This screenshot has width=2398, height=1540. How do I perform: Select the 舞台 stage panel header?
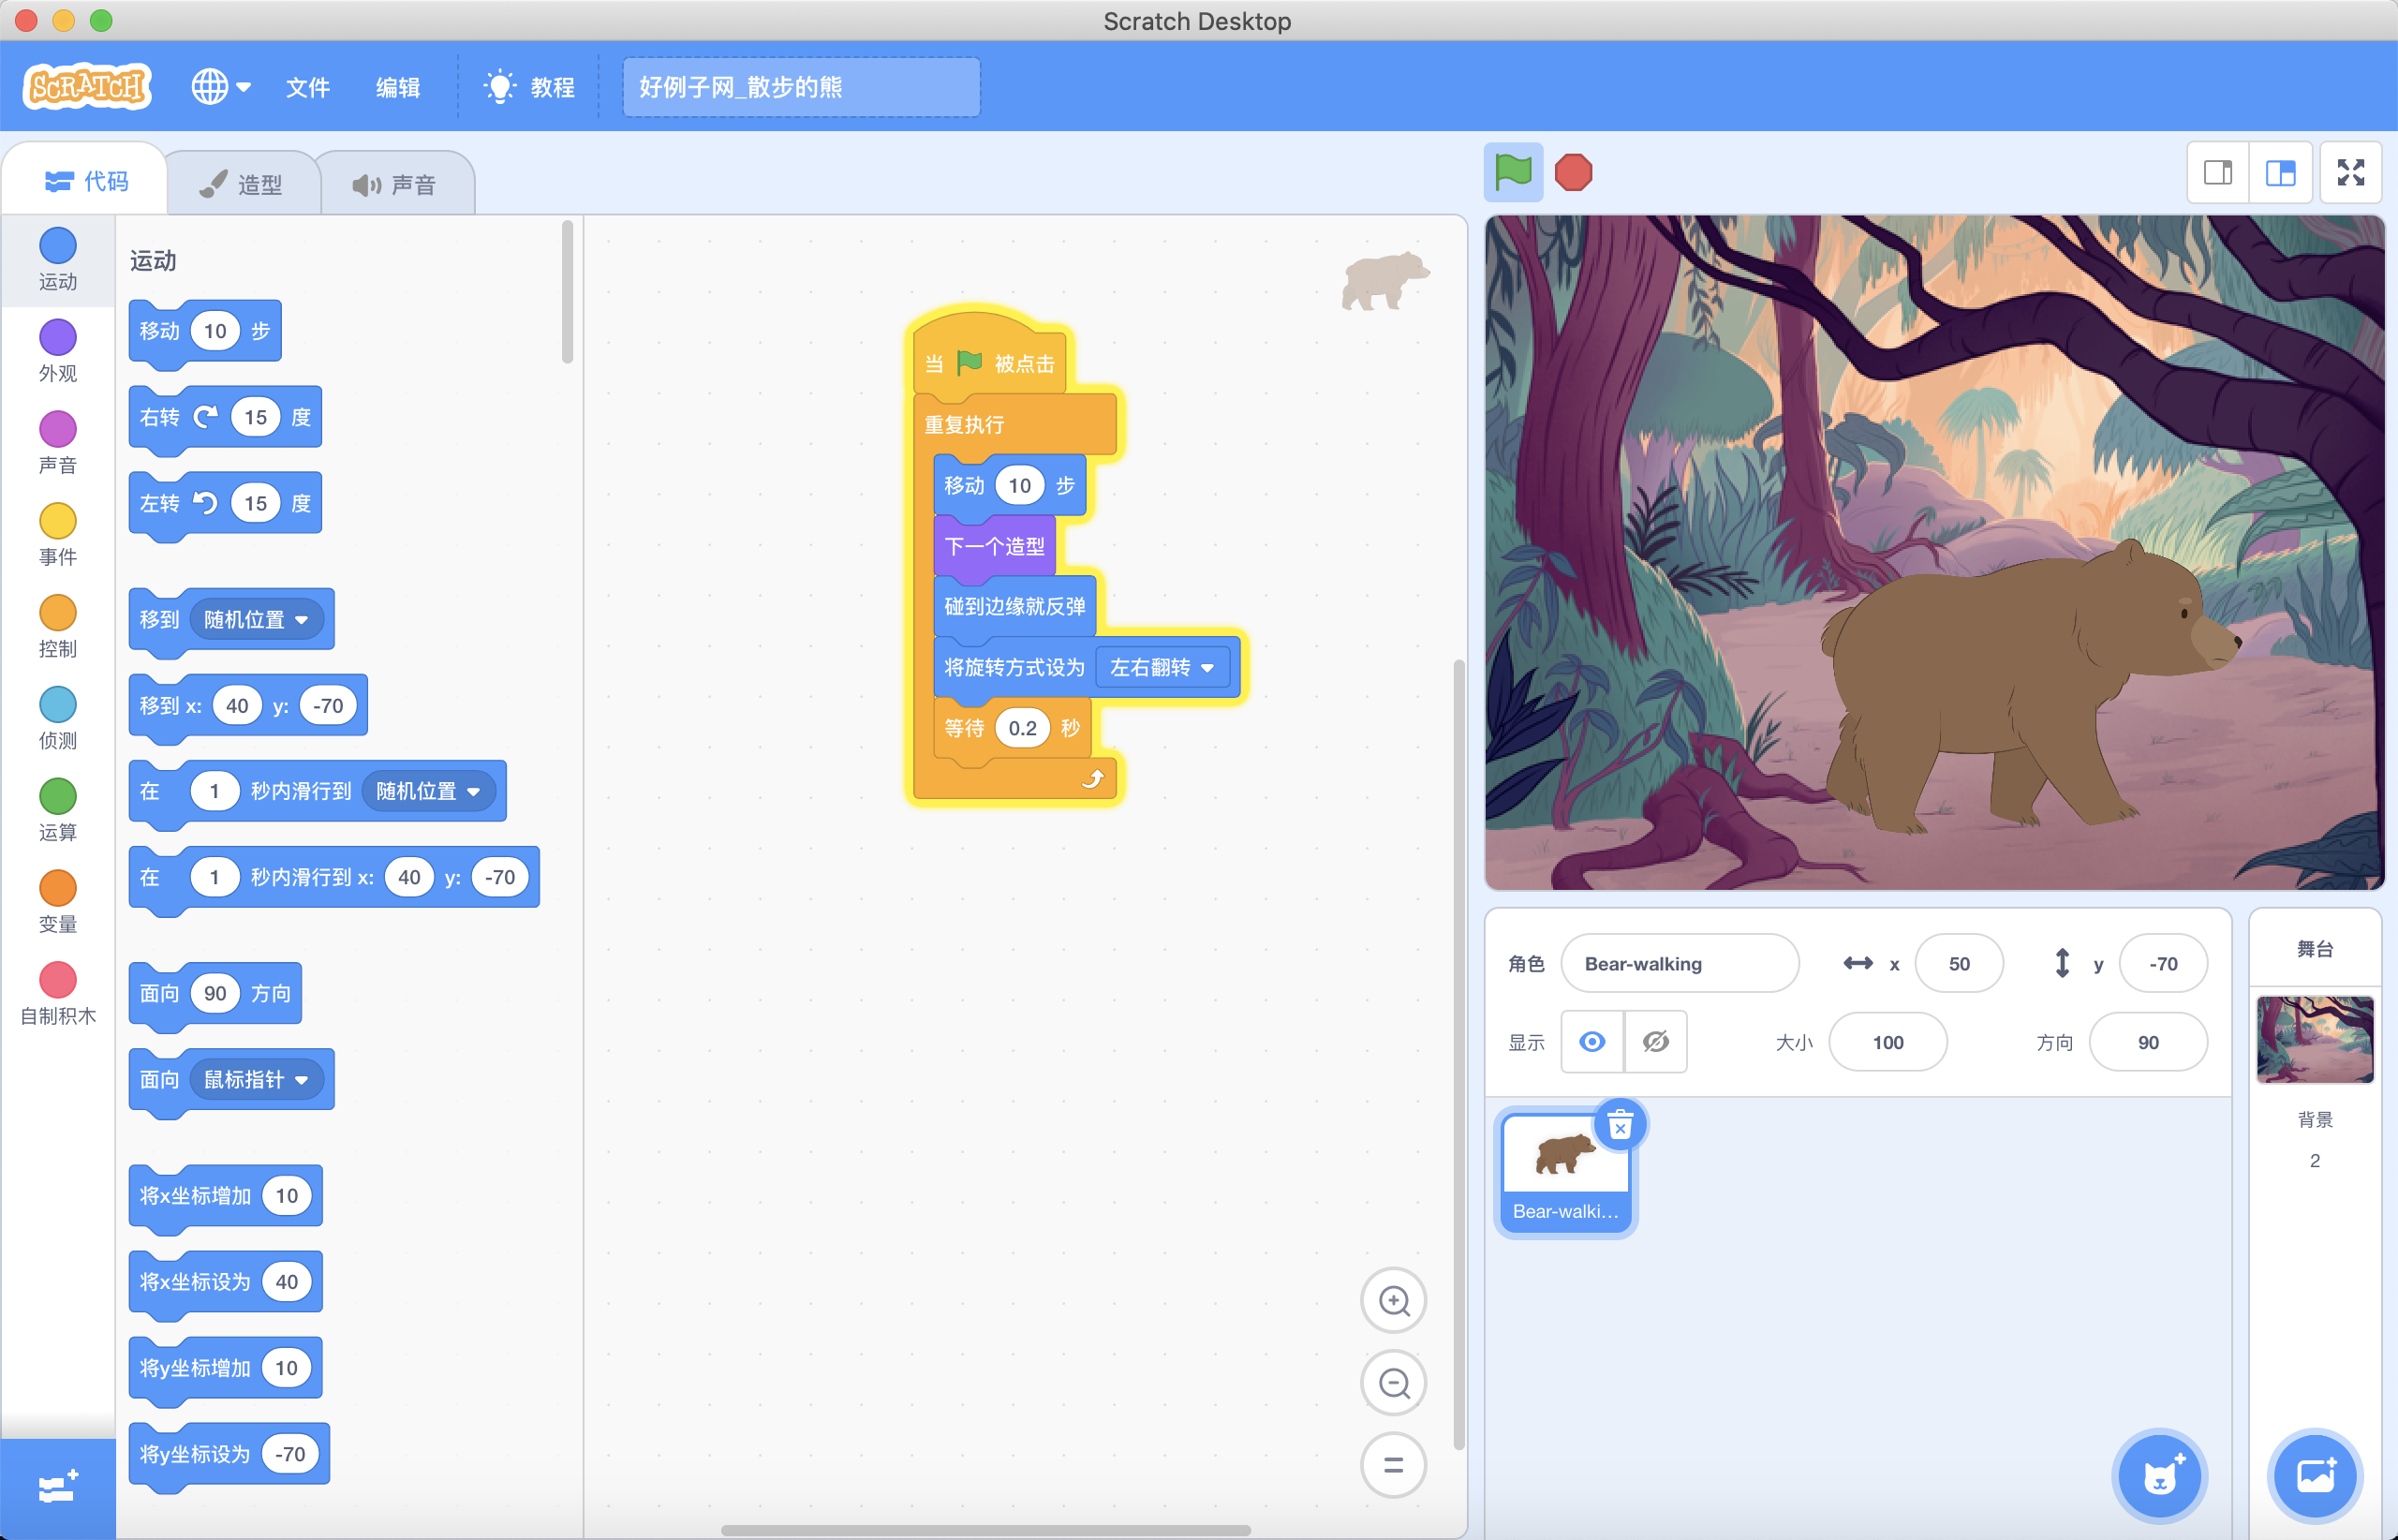(x=2314, y=948)
